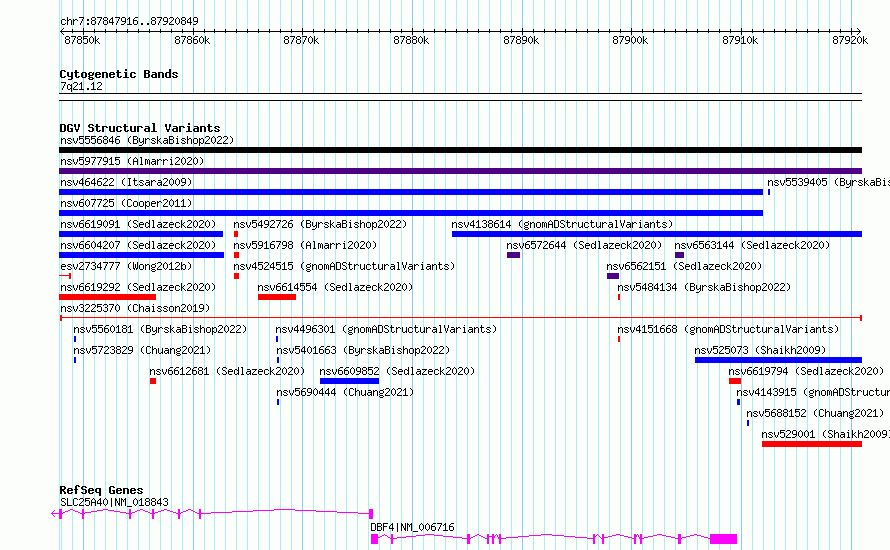Click the red bar under nsv529001
Screen dimensions: 890x550
coord(812,444)
